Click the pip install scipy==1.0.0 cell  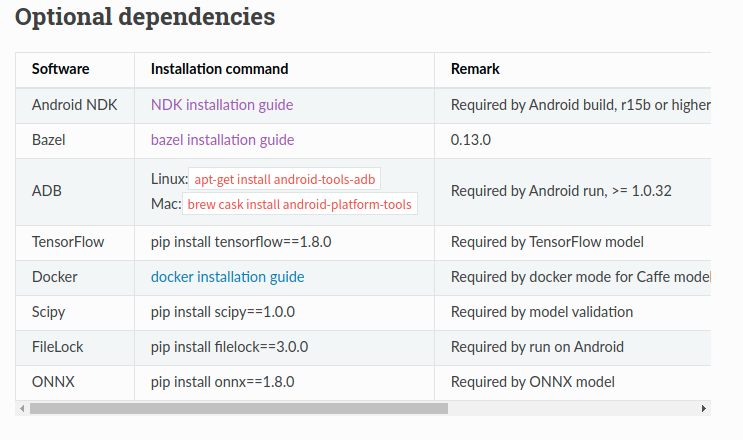click(222, 311)
